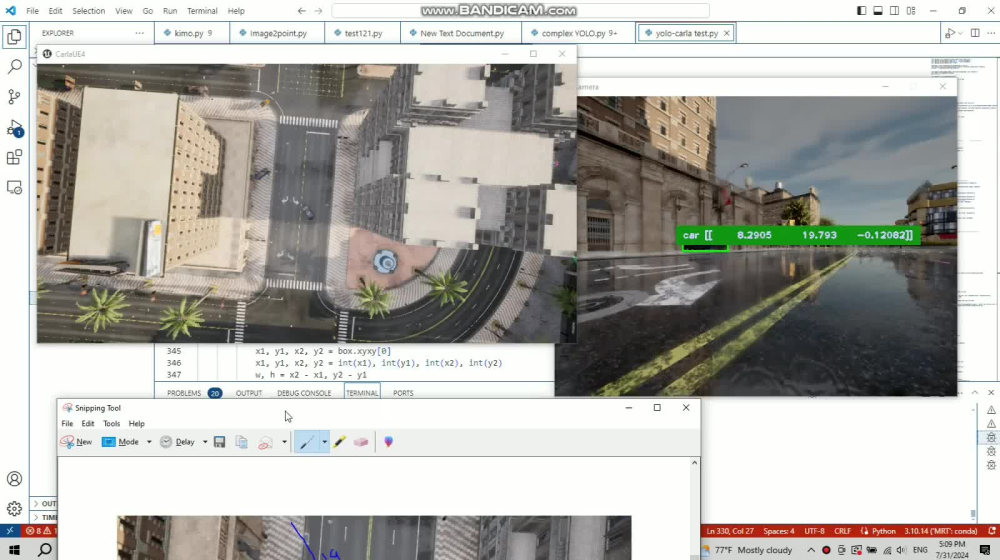Expand the OUTLINE section in Explorer
Viewport: 1000px width, 560px height.
(x=43, y=503)
